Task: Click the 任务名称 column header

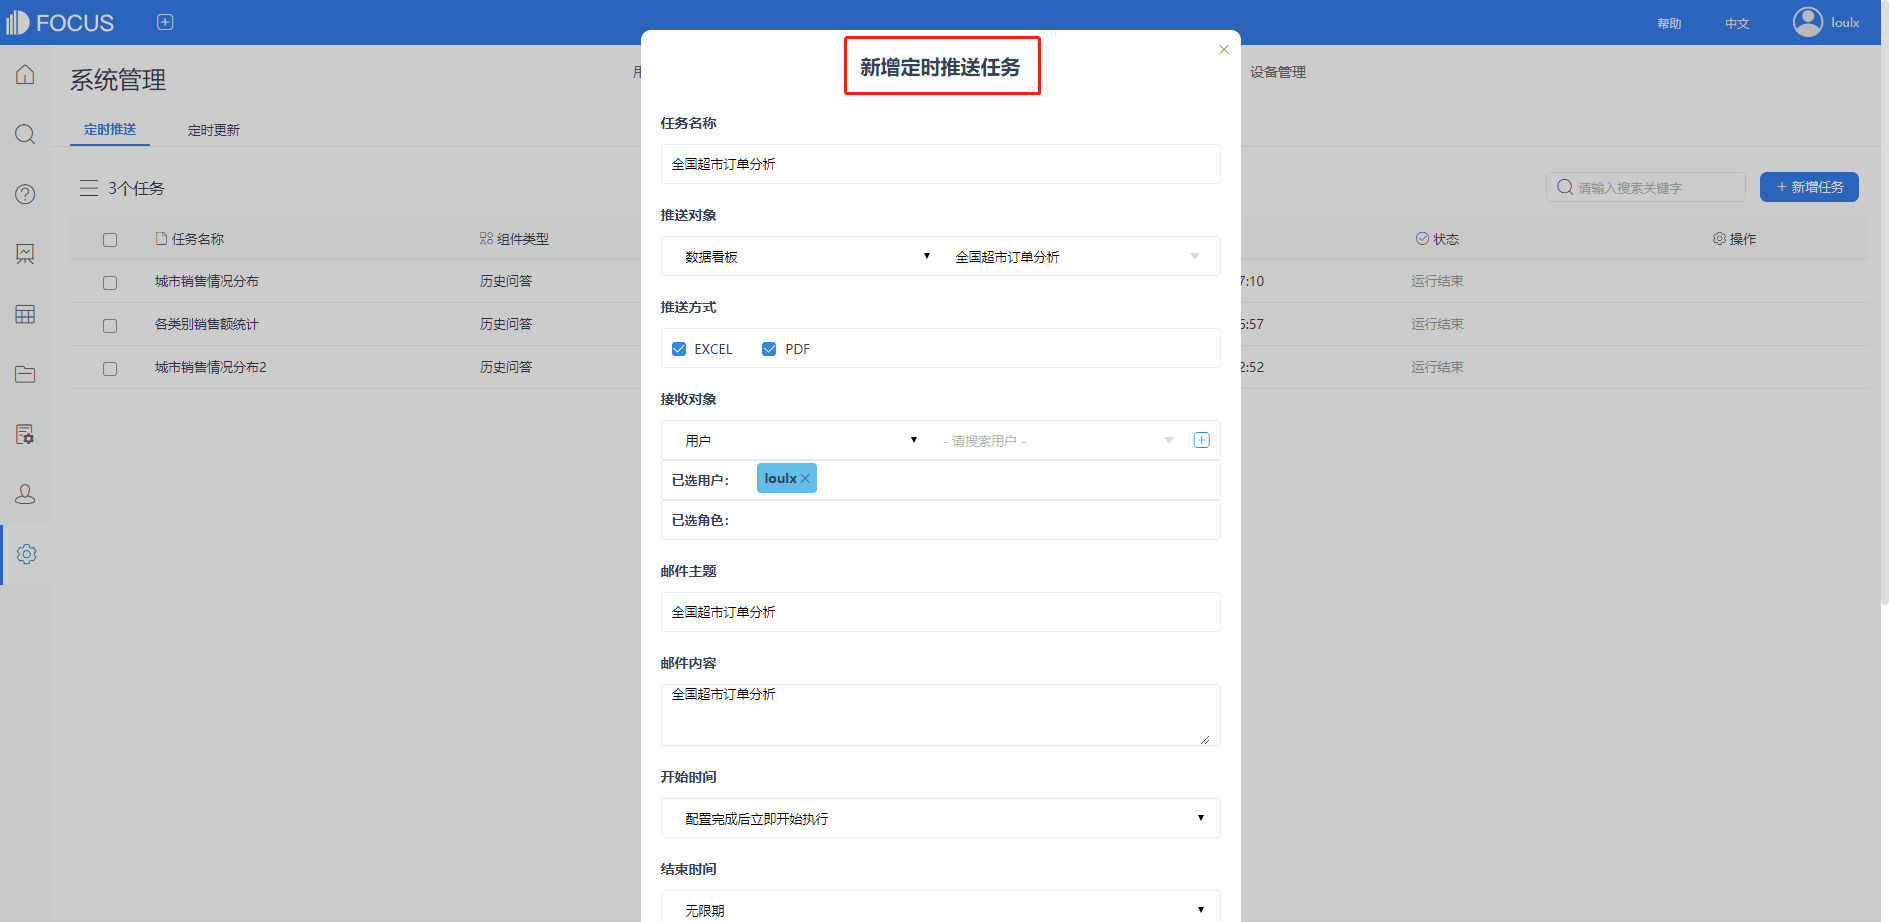Action: (190, 239)
